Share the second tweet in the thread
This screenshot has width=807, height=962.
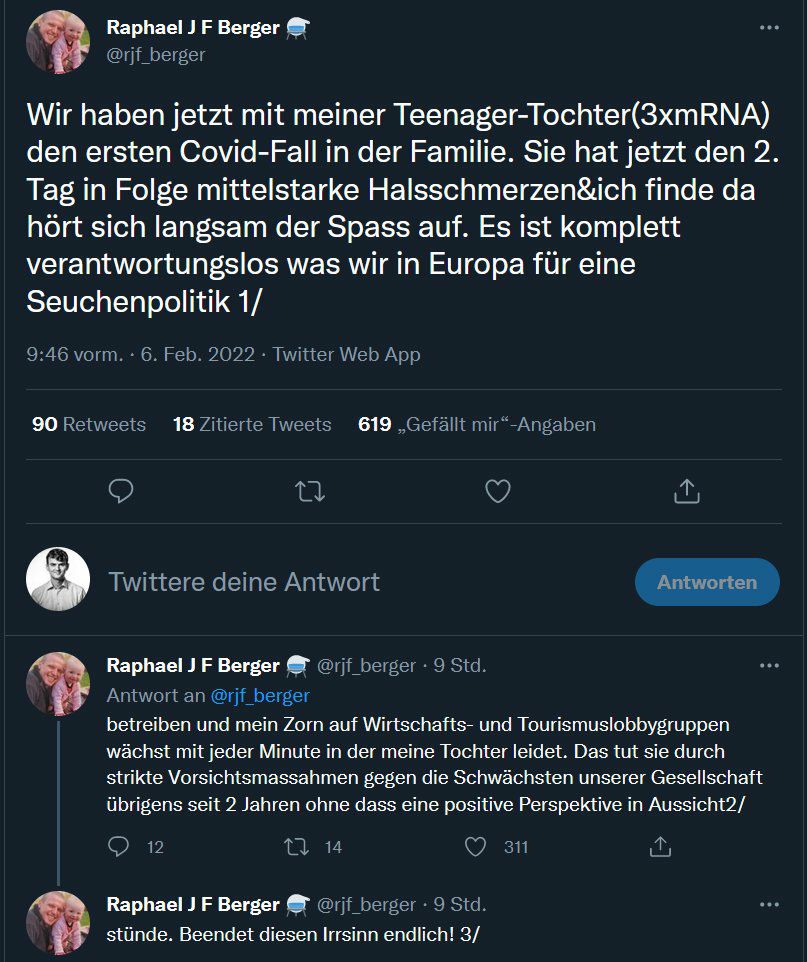point(659,847)
